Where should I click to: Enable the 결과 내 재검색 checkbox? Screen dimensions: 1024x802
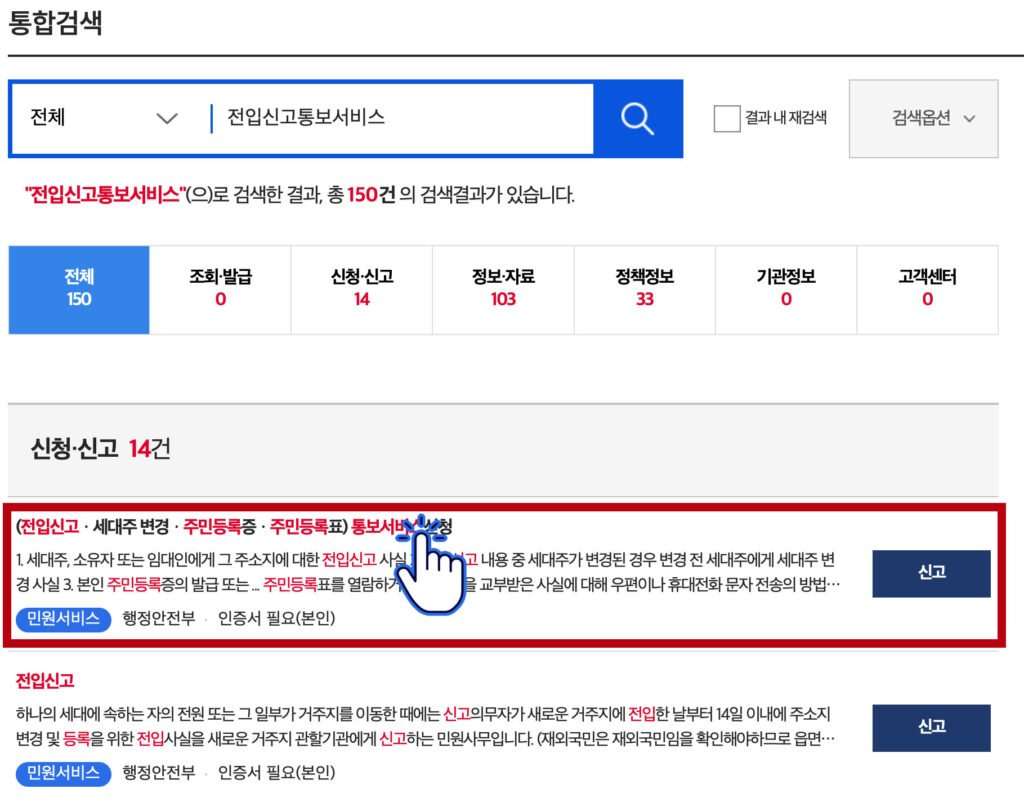tap(727, 119)
